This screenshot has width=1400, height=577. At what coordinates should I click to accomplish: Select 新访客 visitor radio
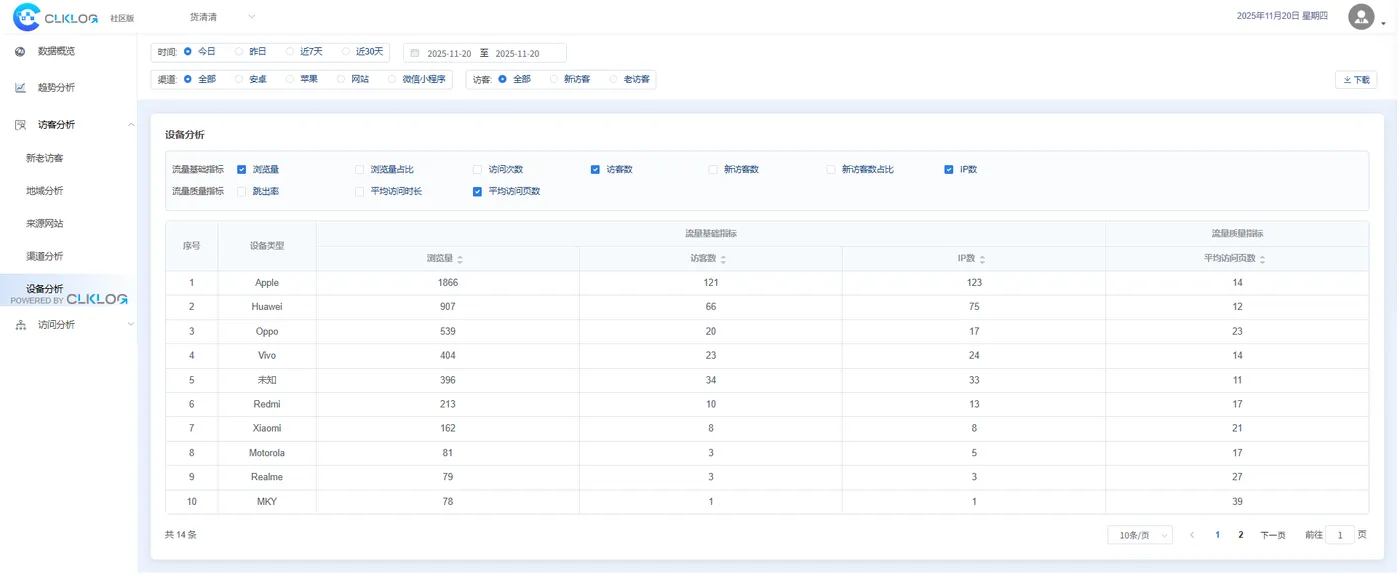(x=554, y=79)
